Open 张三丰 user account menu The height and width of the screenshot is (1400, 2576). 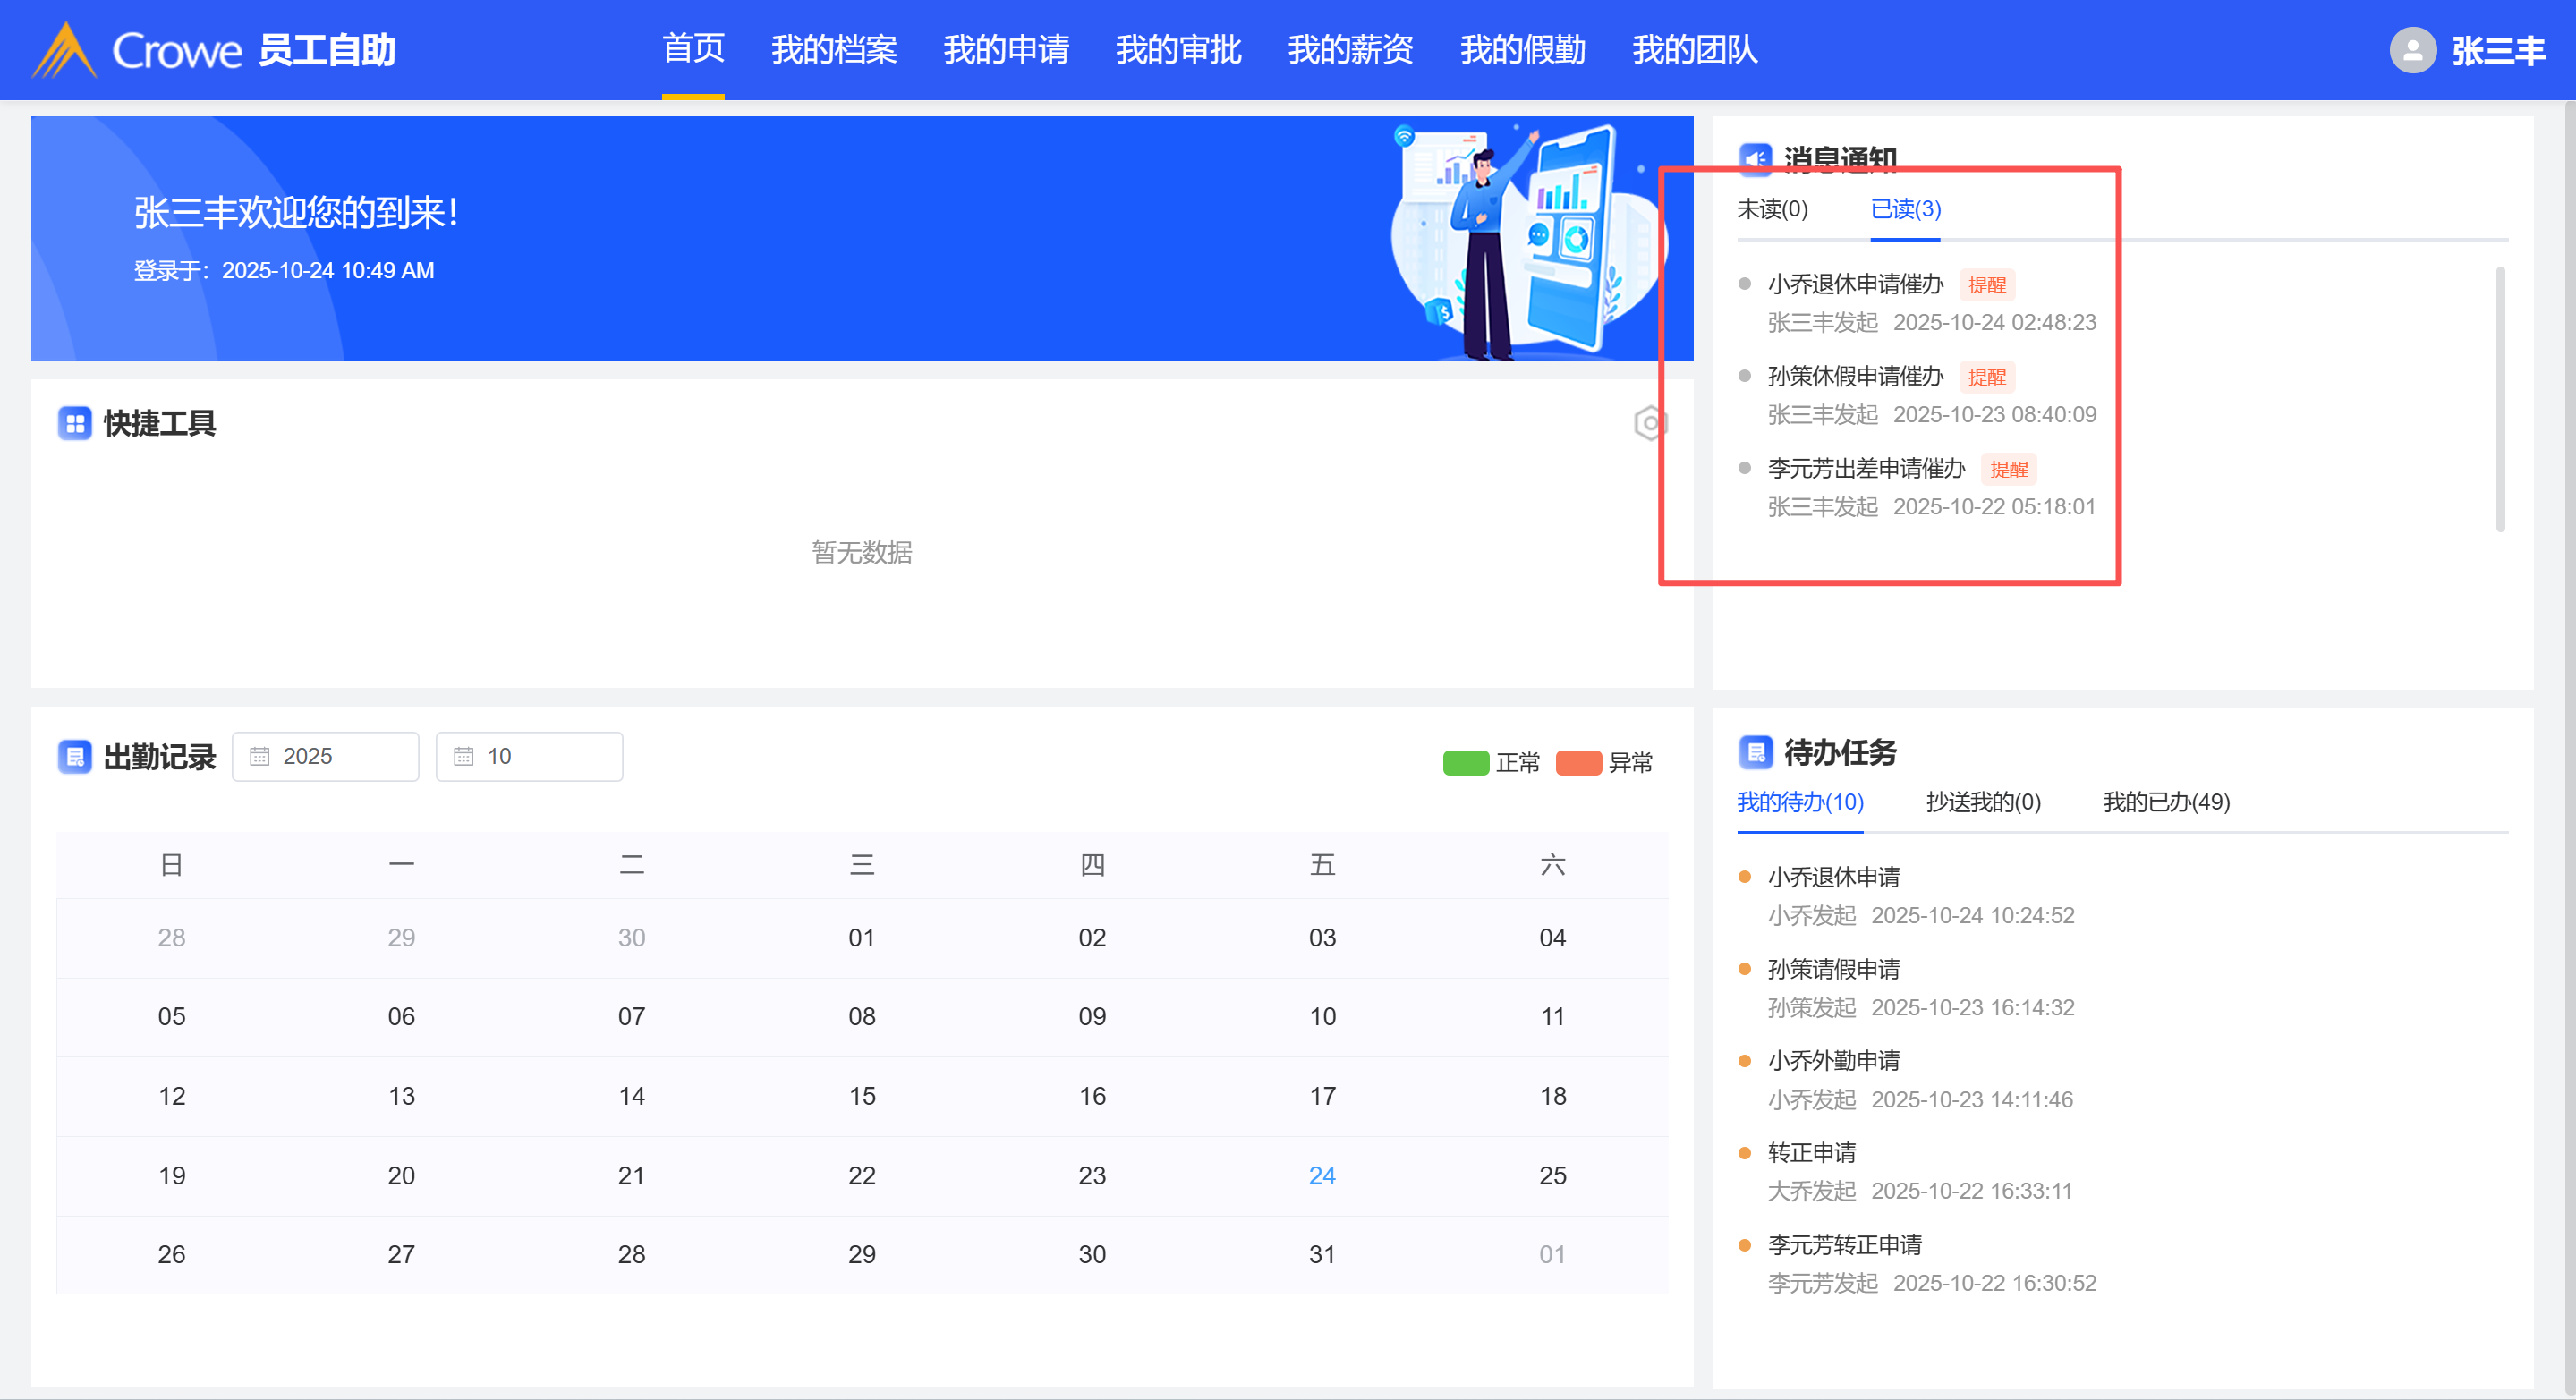2497,50
